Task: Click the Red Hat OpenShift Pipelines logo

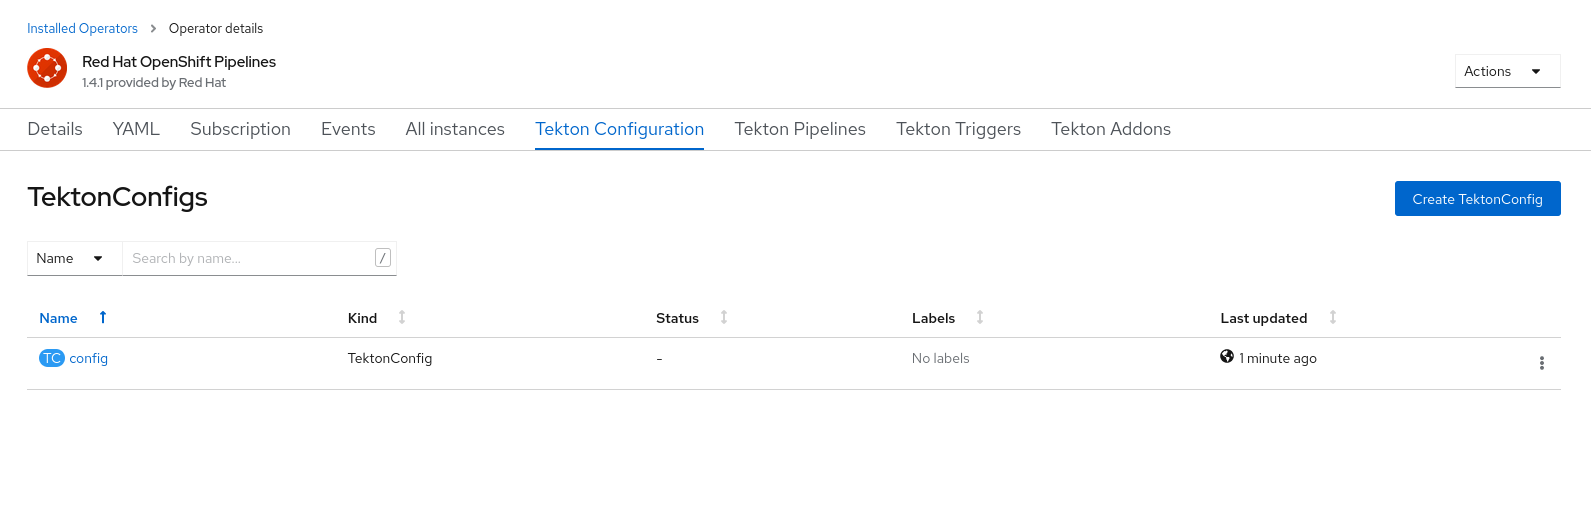Action: click(x=47, y=68)
